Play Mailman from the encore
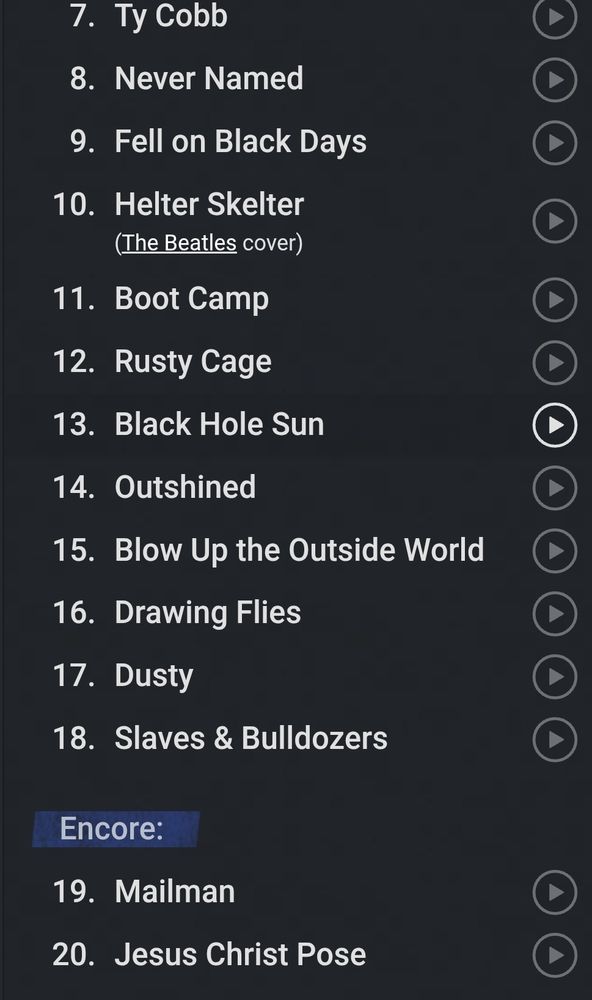This screenshot has height=1000, width=592. [554, 893]
